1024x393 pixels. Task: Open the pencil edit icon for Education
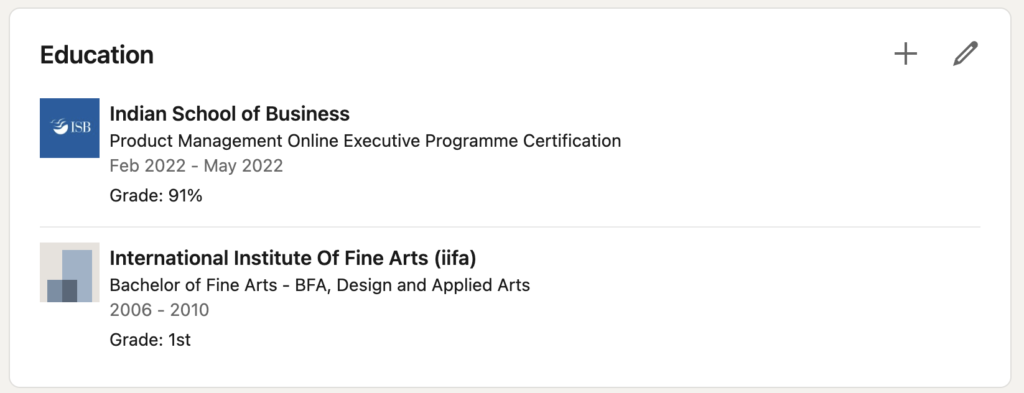point(965,54)
